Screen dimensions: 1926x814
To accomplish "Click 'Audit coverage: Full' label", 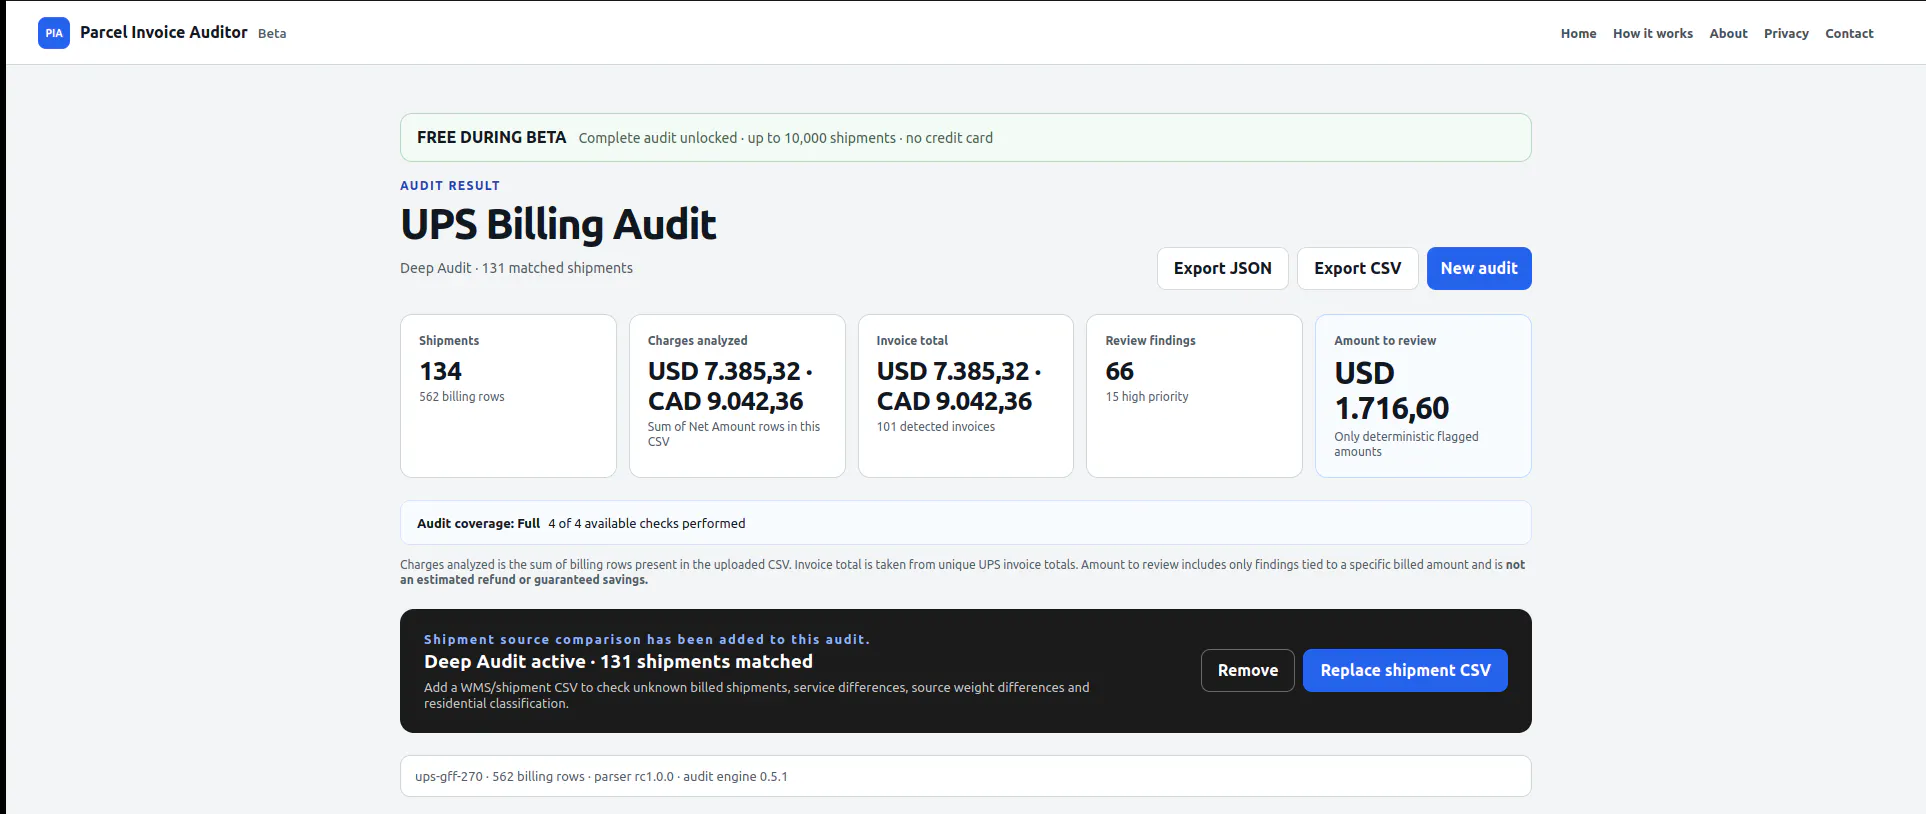I will point(478,523).
